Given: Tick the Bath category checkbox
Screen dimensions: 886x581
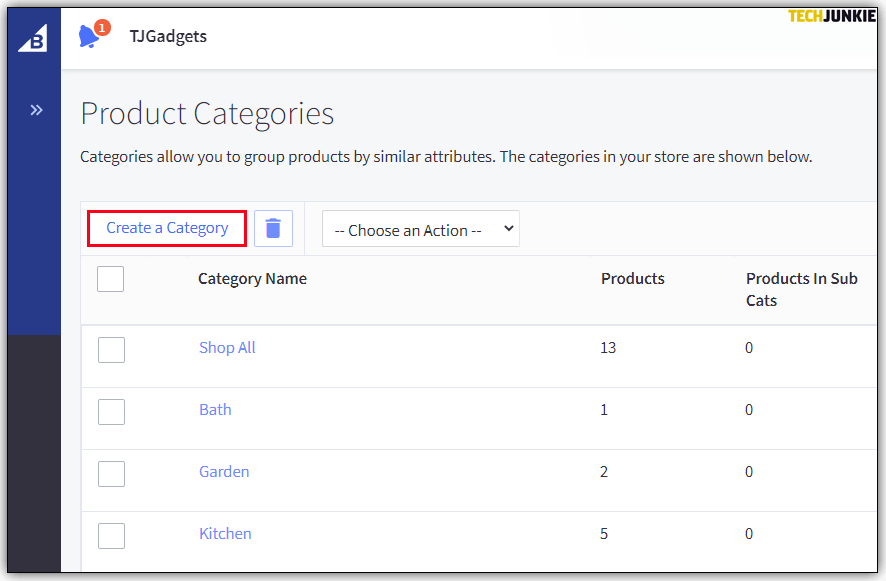Looking at the screenshot, I should tap(111, 411).
